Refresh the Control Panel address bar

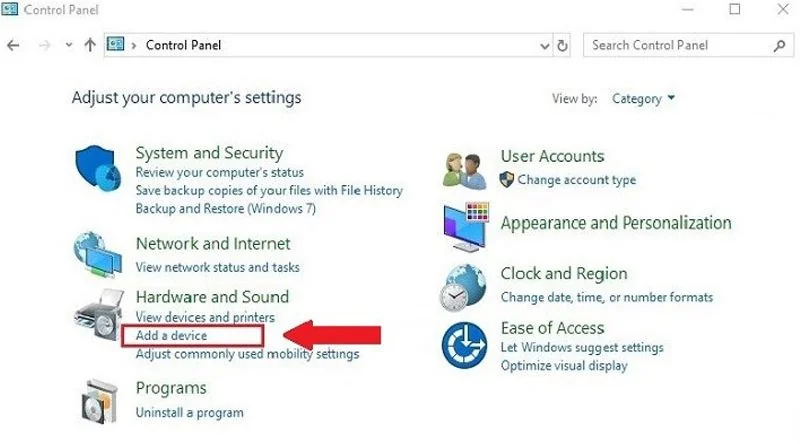click(x=562, y=45)
